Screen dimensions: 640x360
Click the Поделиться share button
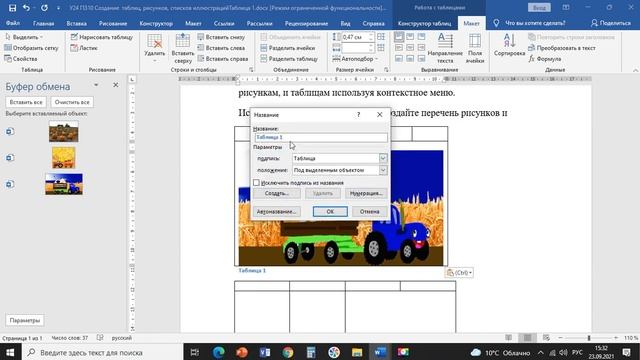coord(611,23)
